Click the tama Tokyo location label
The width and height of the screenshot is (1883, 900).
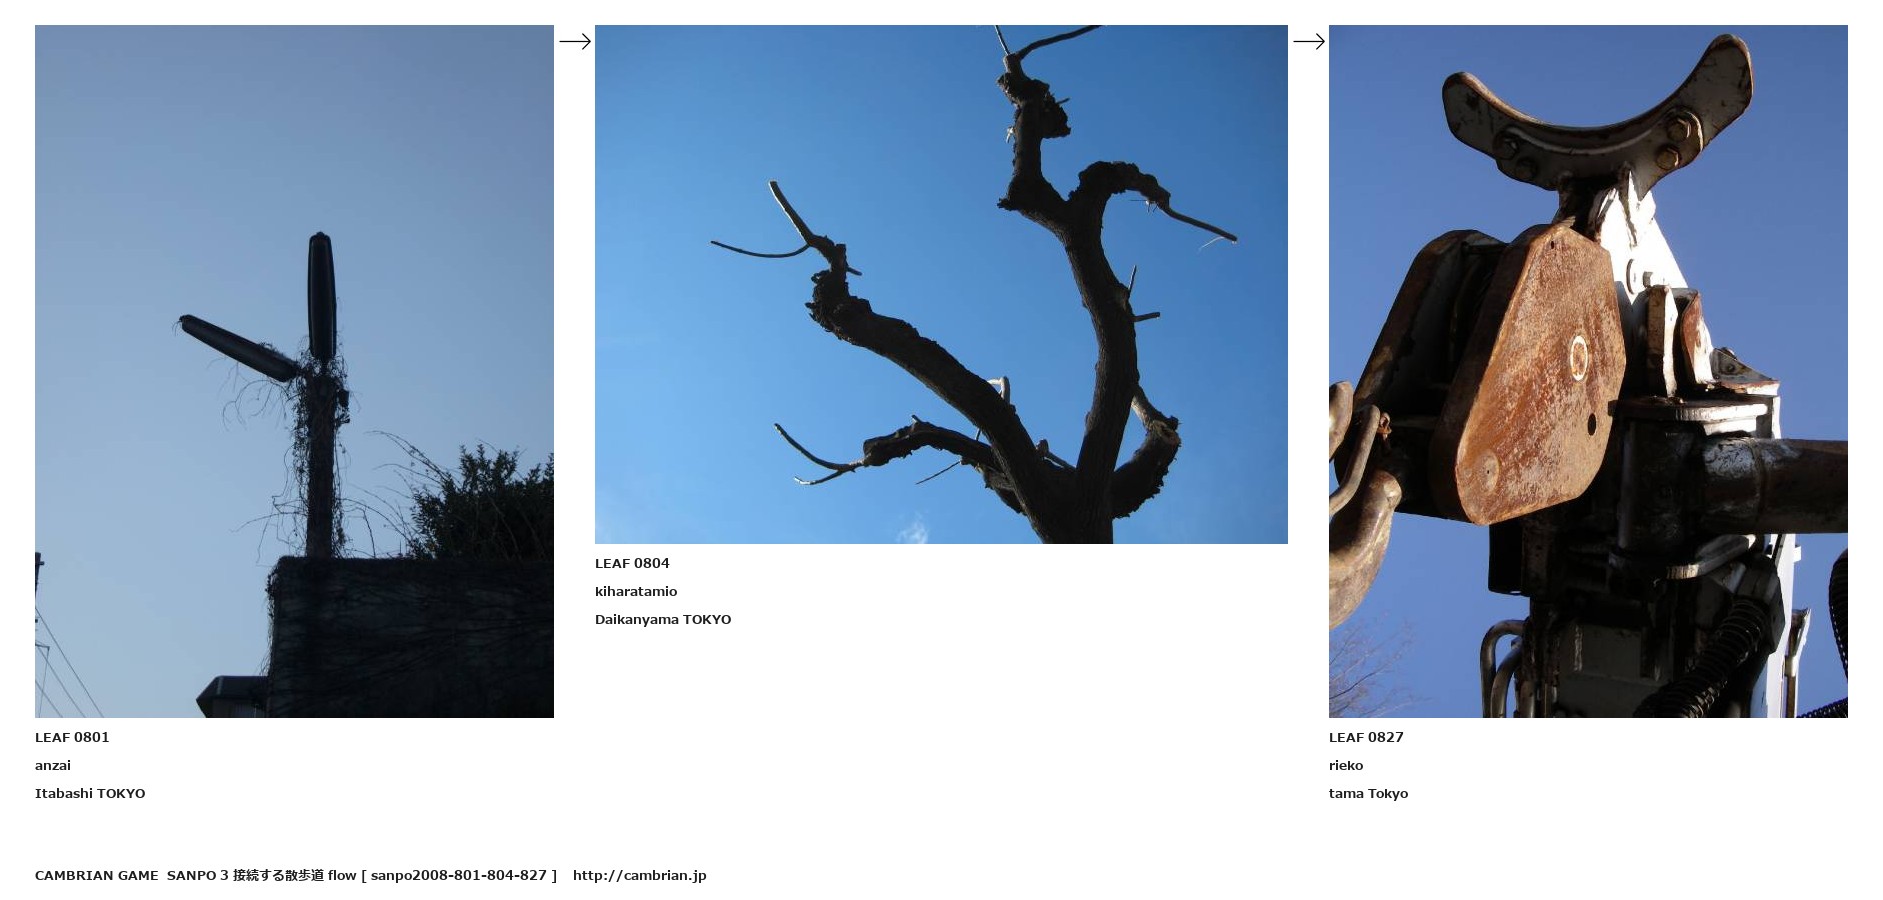click(1368, 793)
